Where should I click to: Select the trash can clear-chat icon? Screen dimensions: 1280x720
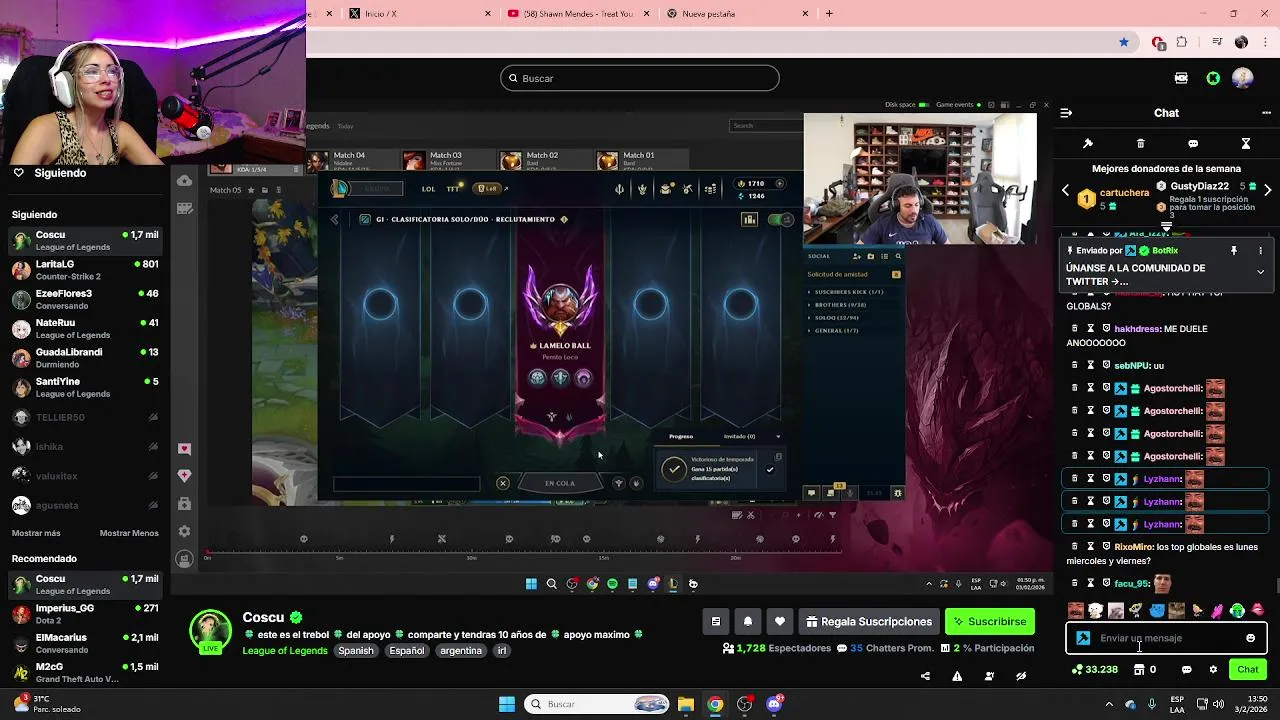click(1140, 144)
